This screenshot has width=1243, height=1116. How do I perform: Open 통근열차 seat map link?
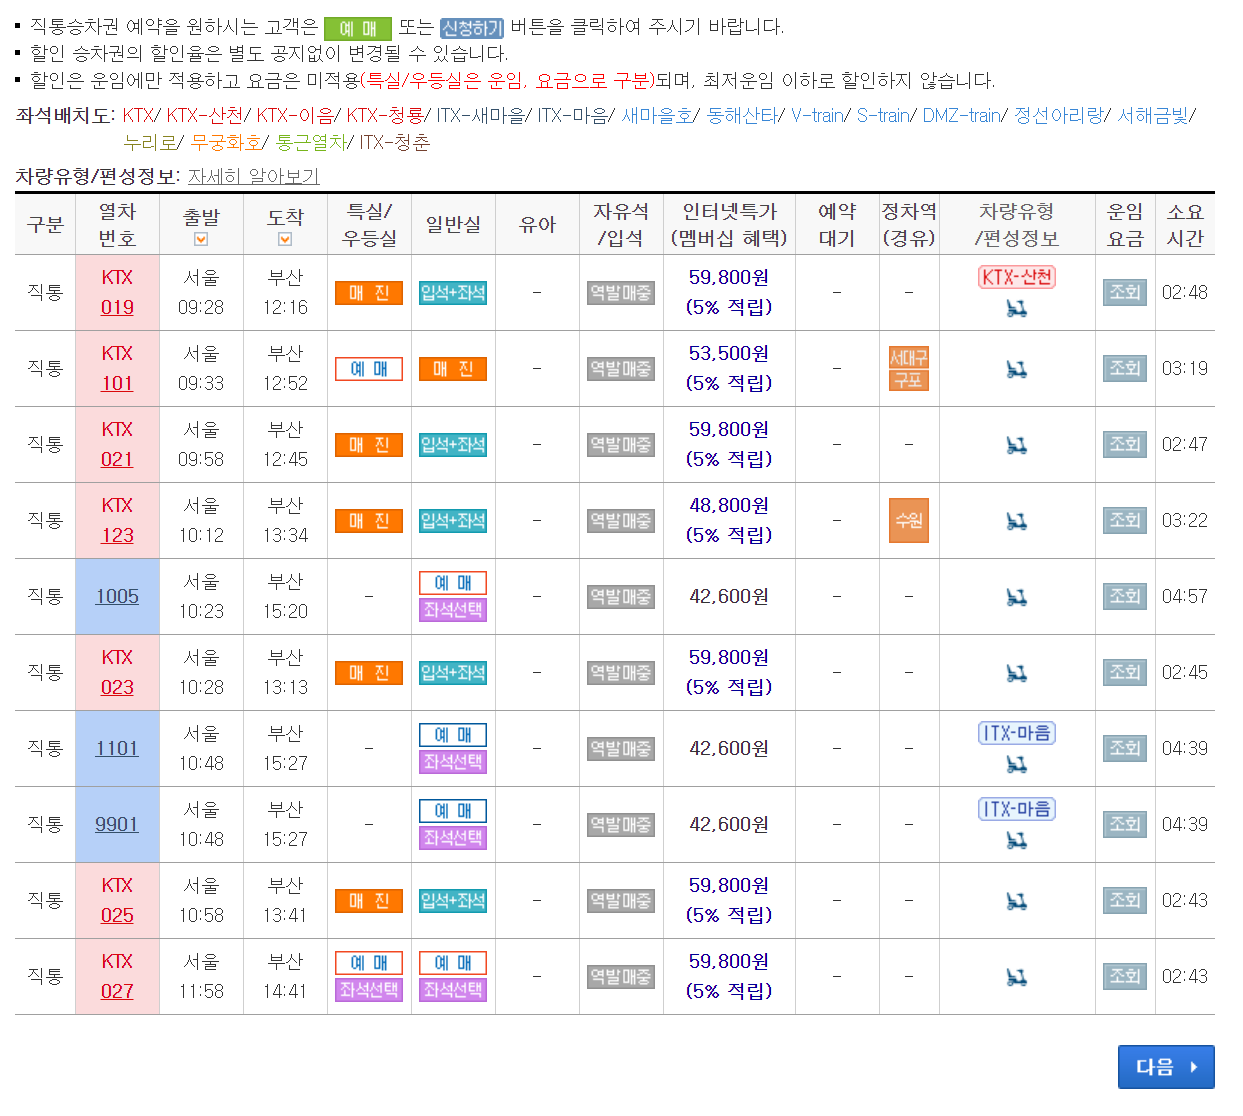311,142
